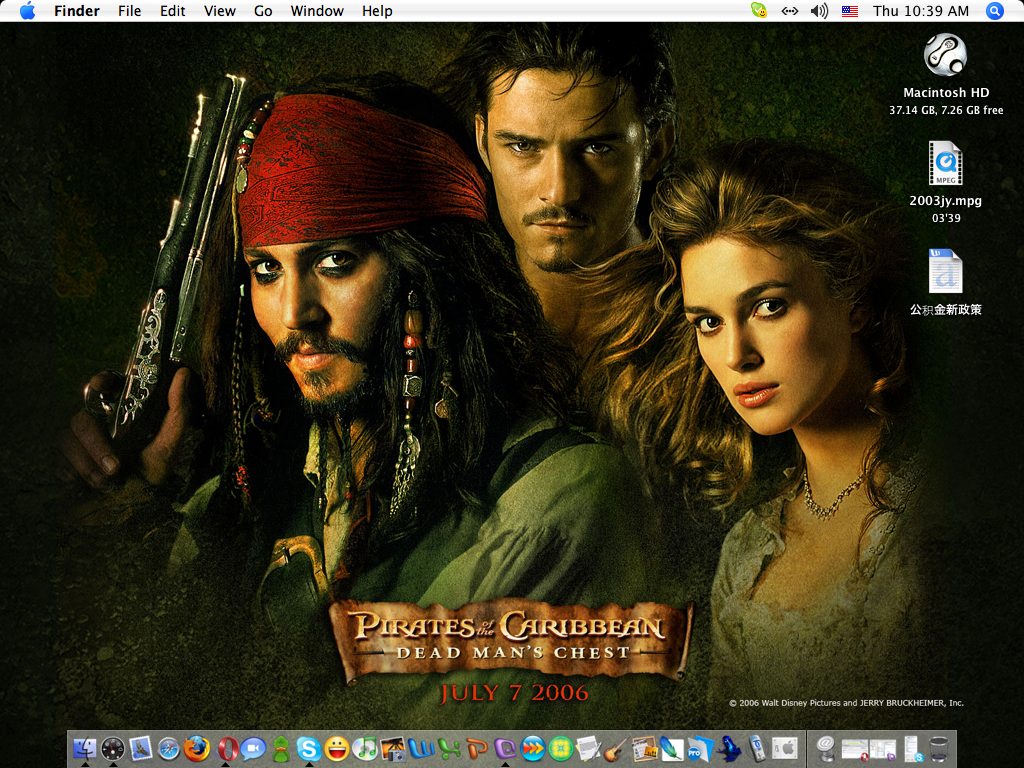Launch Microsoft Word blue W icon
Image resolution: width=1024 pixels, height=768 pixels.
point(421,748)
